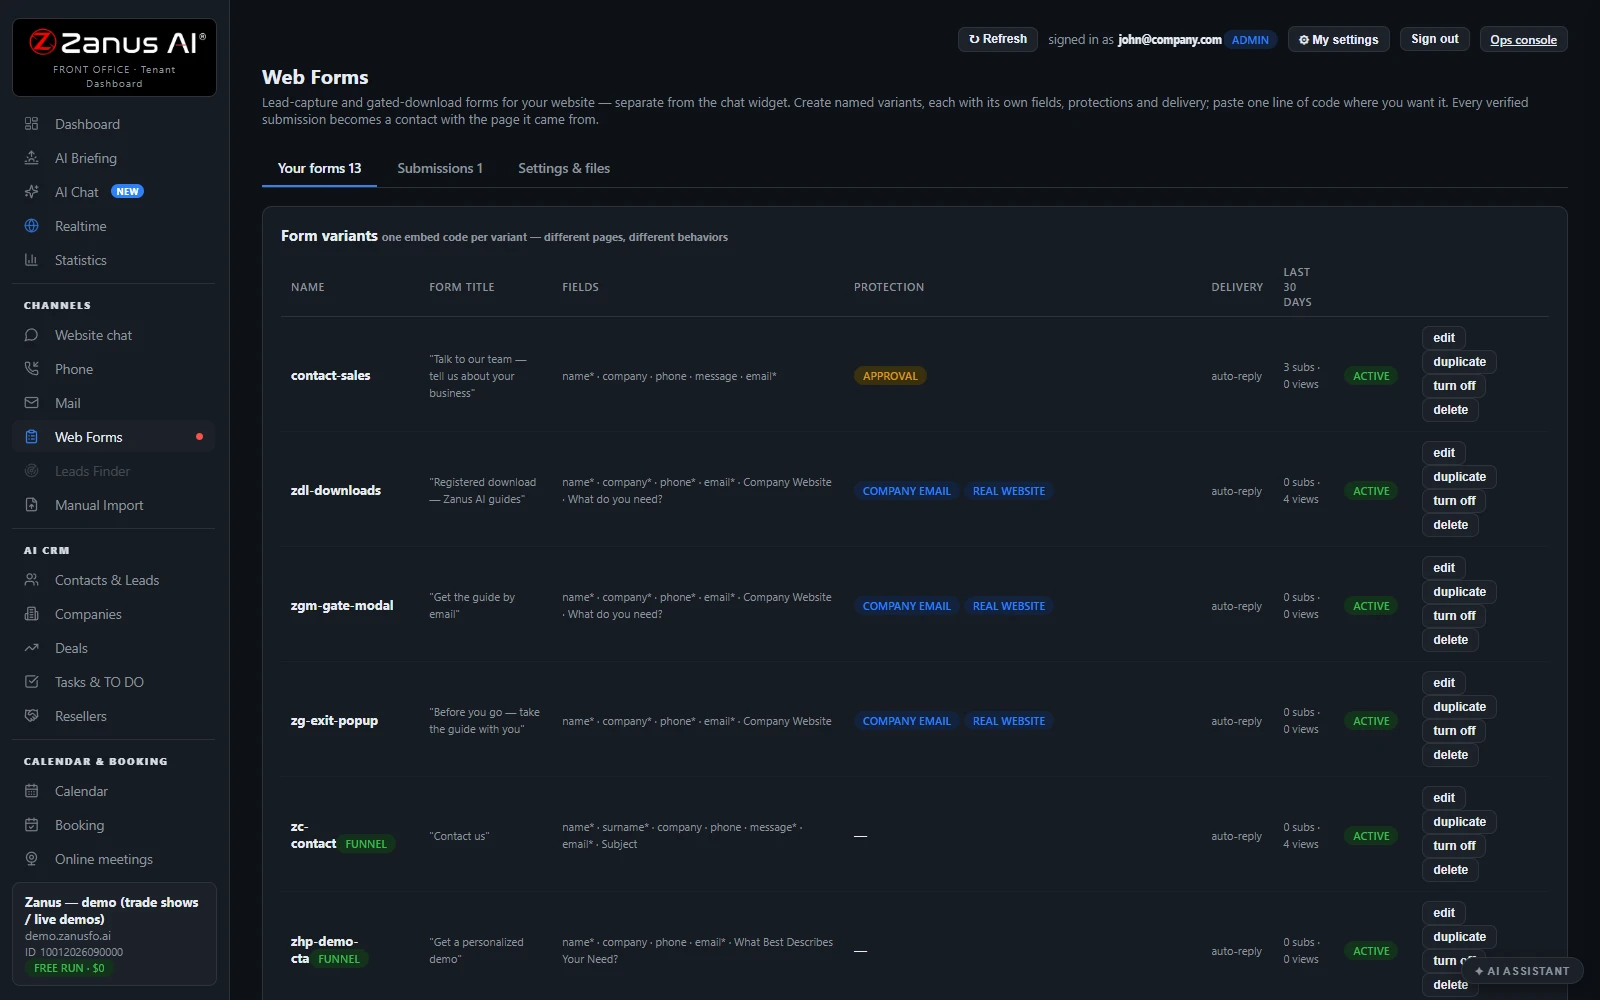Image resolution: width=1600 pixels, height=1000 pixels.
Task: Duplicate the zdl-downloads form variant
Action: [x=1459, y=477]
